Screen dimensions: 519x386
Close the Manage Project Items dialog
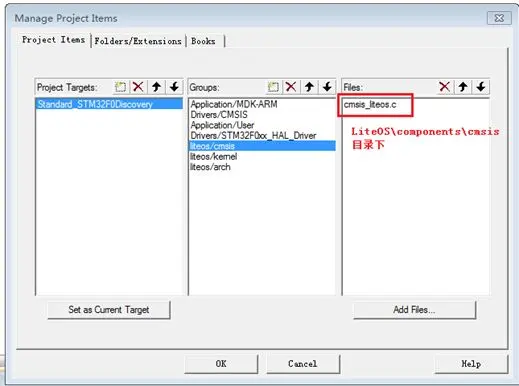(499, 18)
